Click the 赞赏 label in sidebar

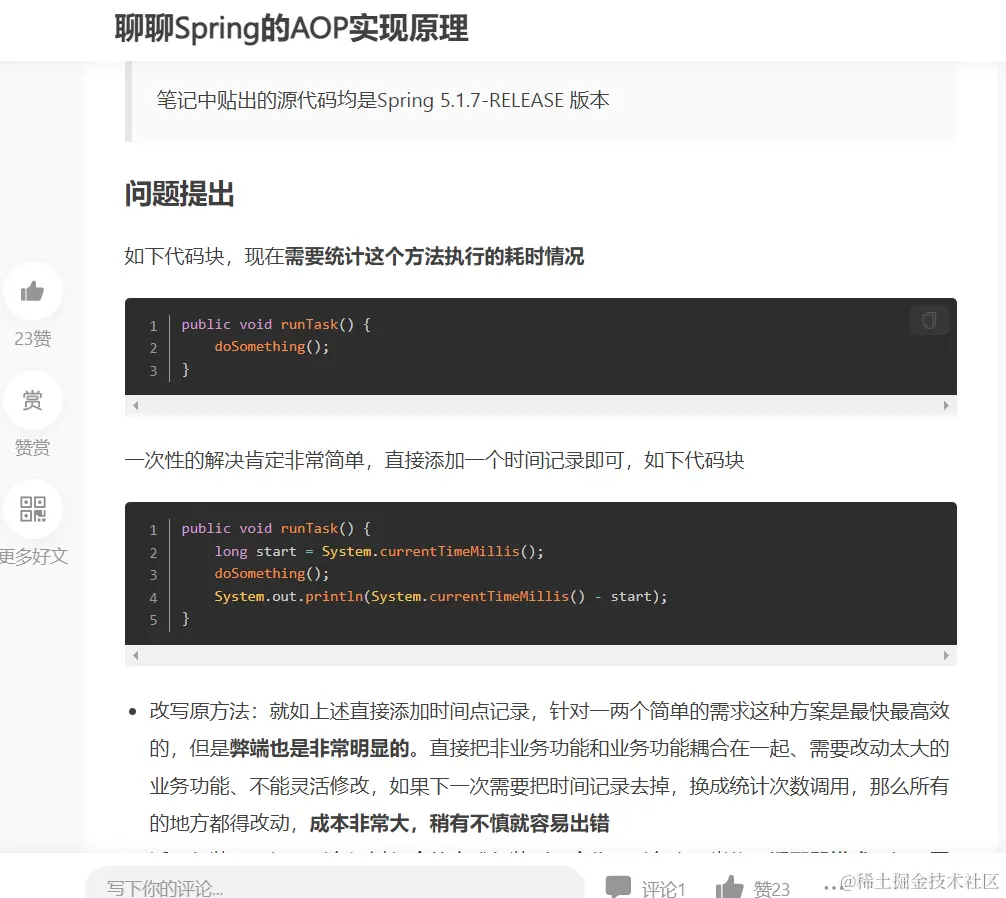click(x=32, y=447)
